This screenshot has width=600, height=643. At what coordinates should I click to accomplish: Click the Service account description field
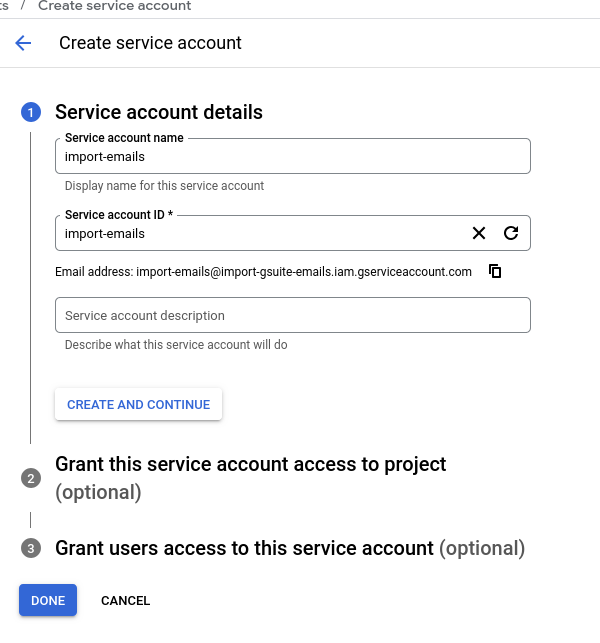292,315
